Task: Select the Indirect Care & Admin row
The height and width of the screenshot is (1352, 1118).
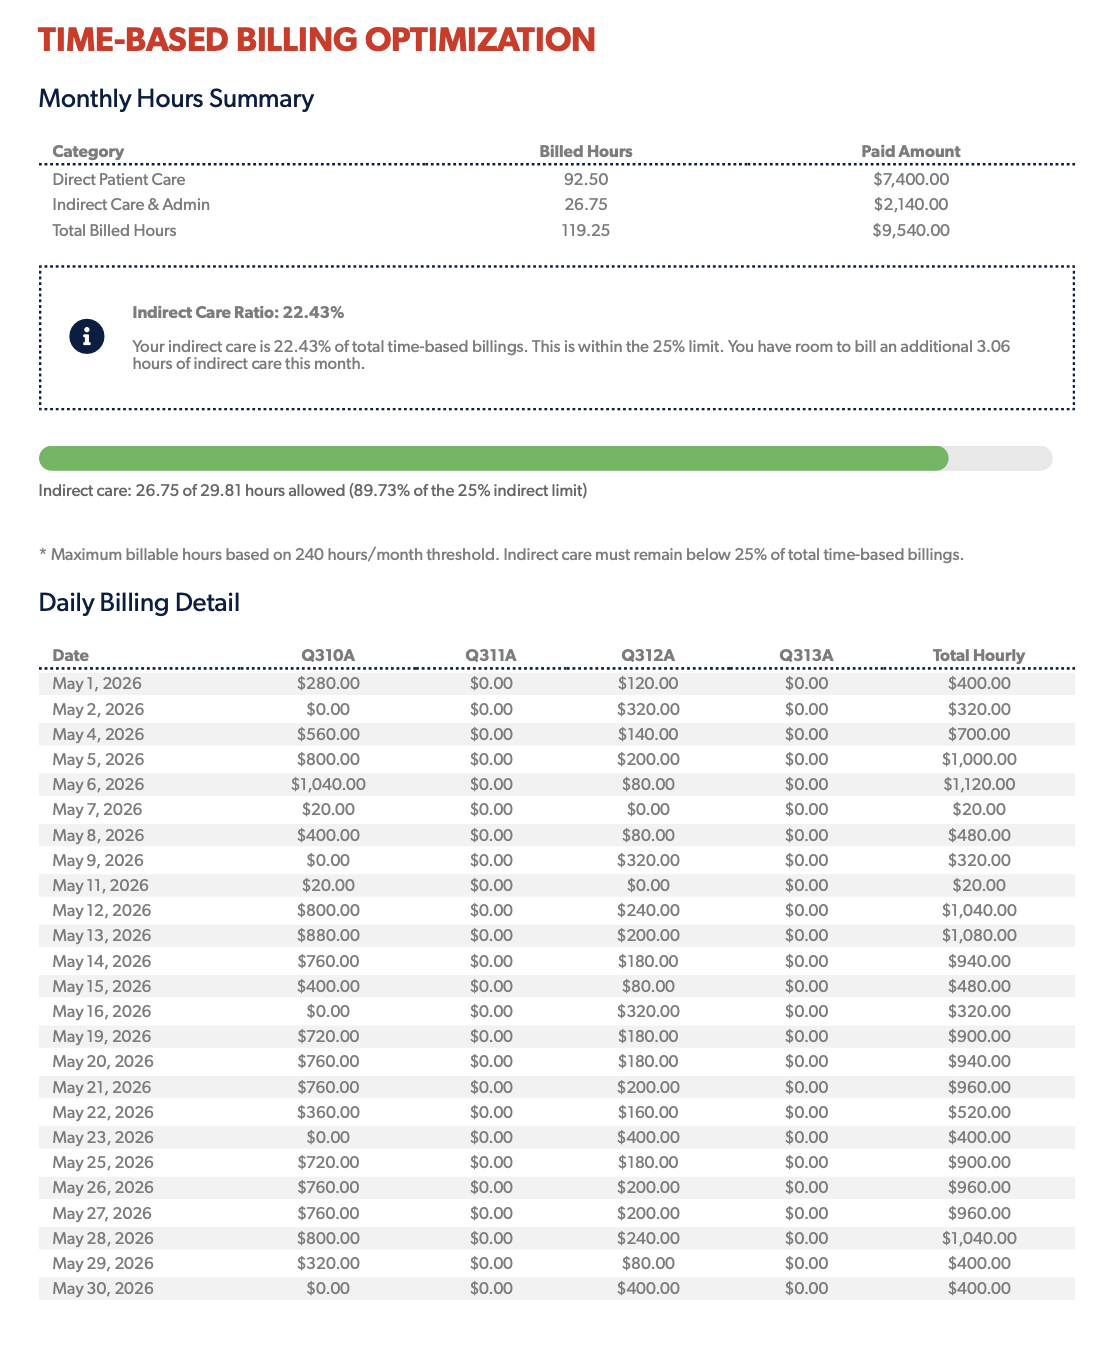Action: pos(557,205)
